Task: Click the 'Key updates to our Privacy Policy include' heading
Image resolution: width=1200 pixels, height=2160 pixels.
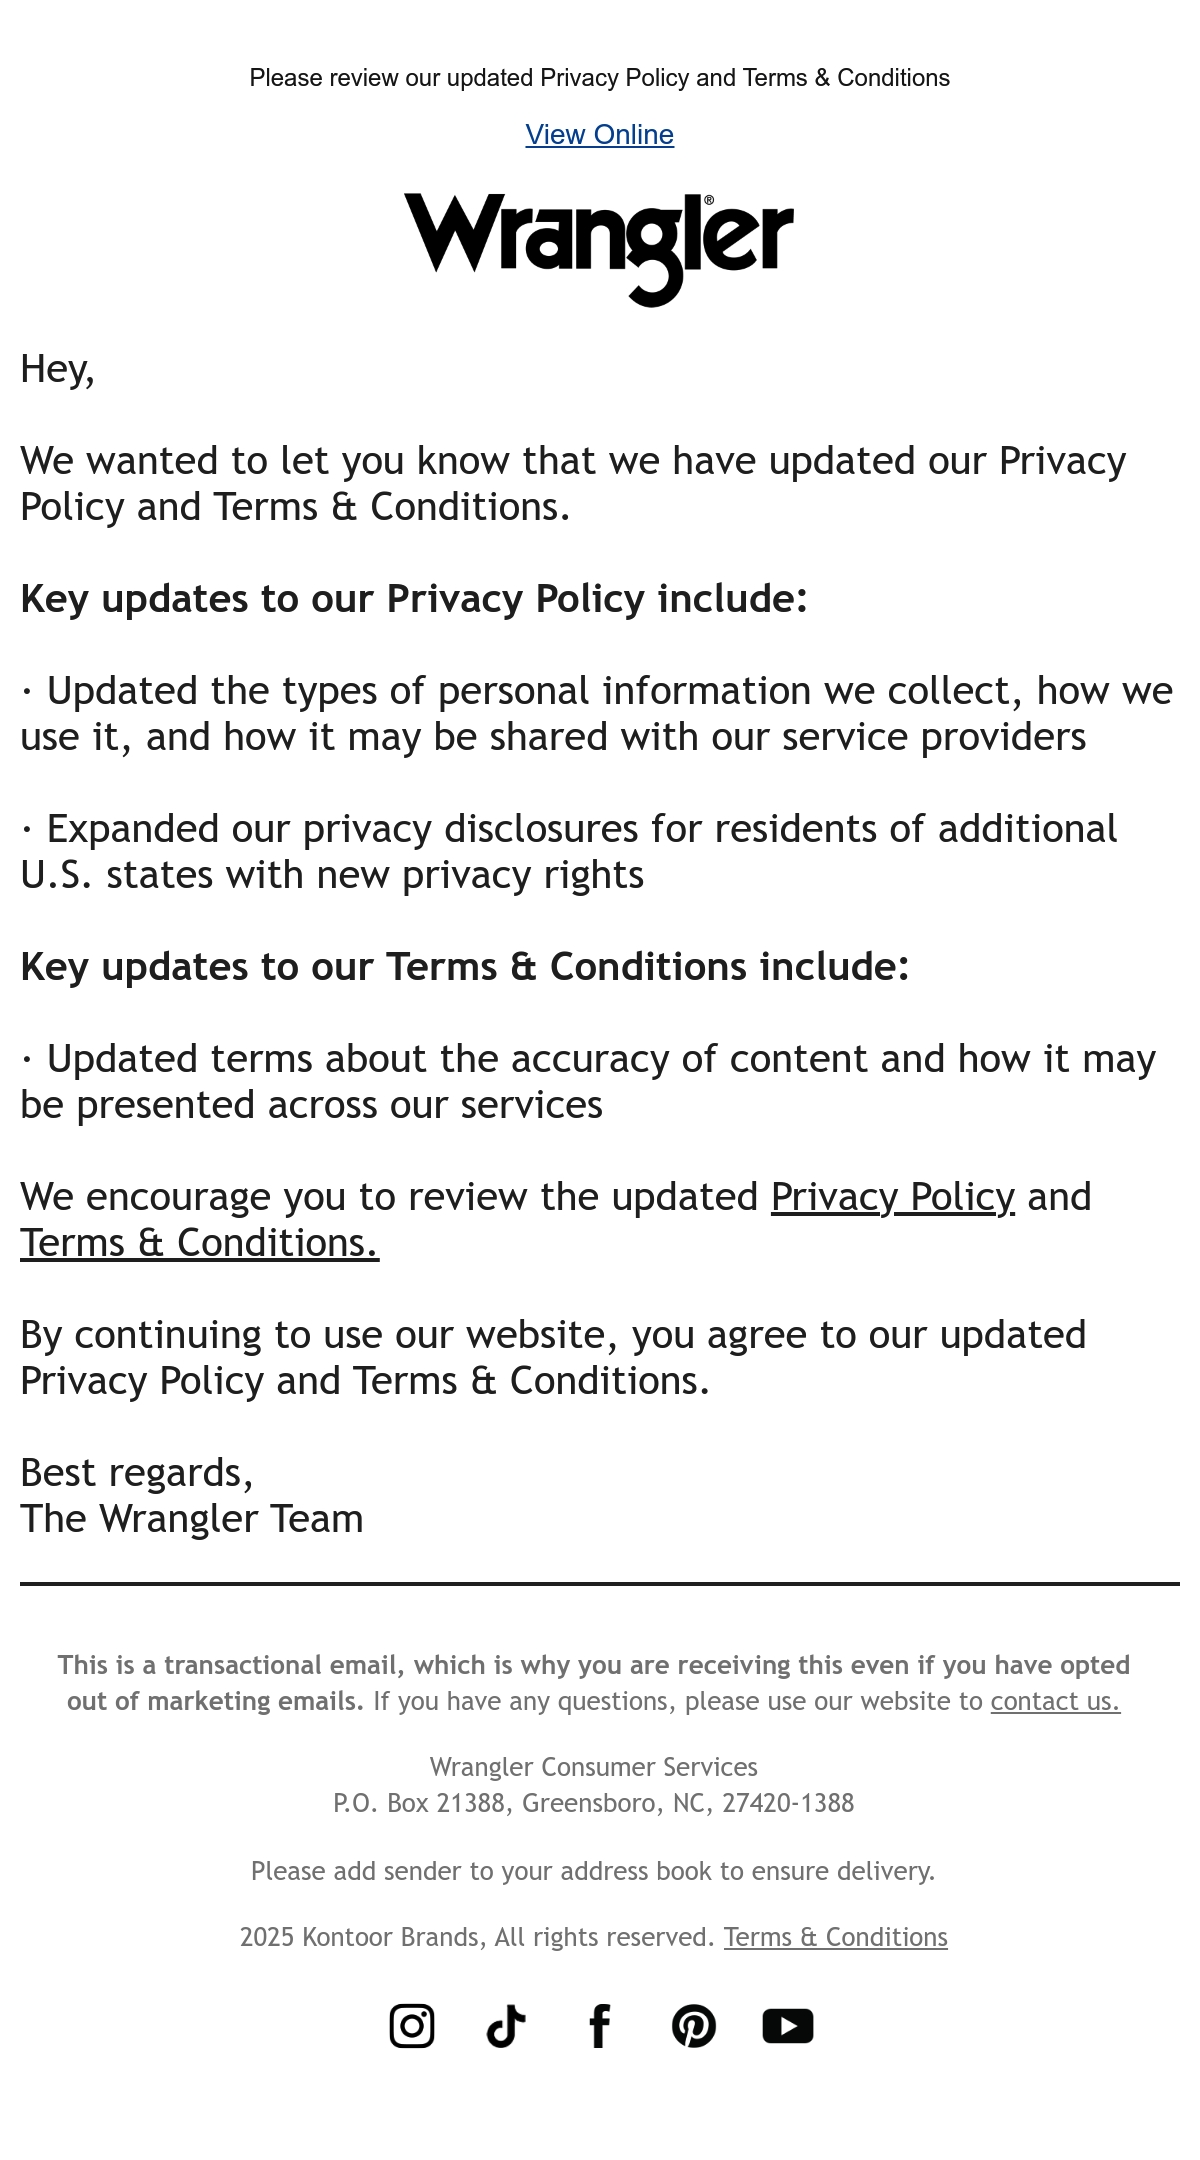Action: click(x=414, y=599)
